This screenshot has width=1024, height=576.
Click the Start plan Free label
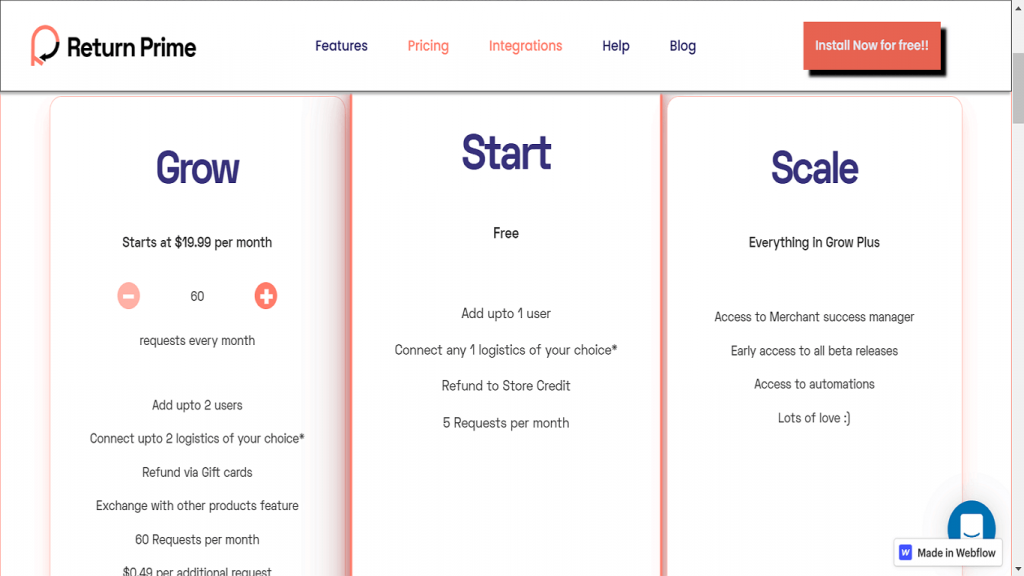pyautogui.click(x=506, y=232)
